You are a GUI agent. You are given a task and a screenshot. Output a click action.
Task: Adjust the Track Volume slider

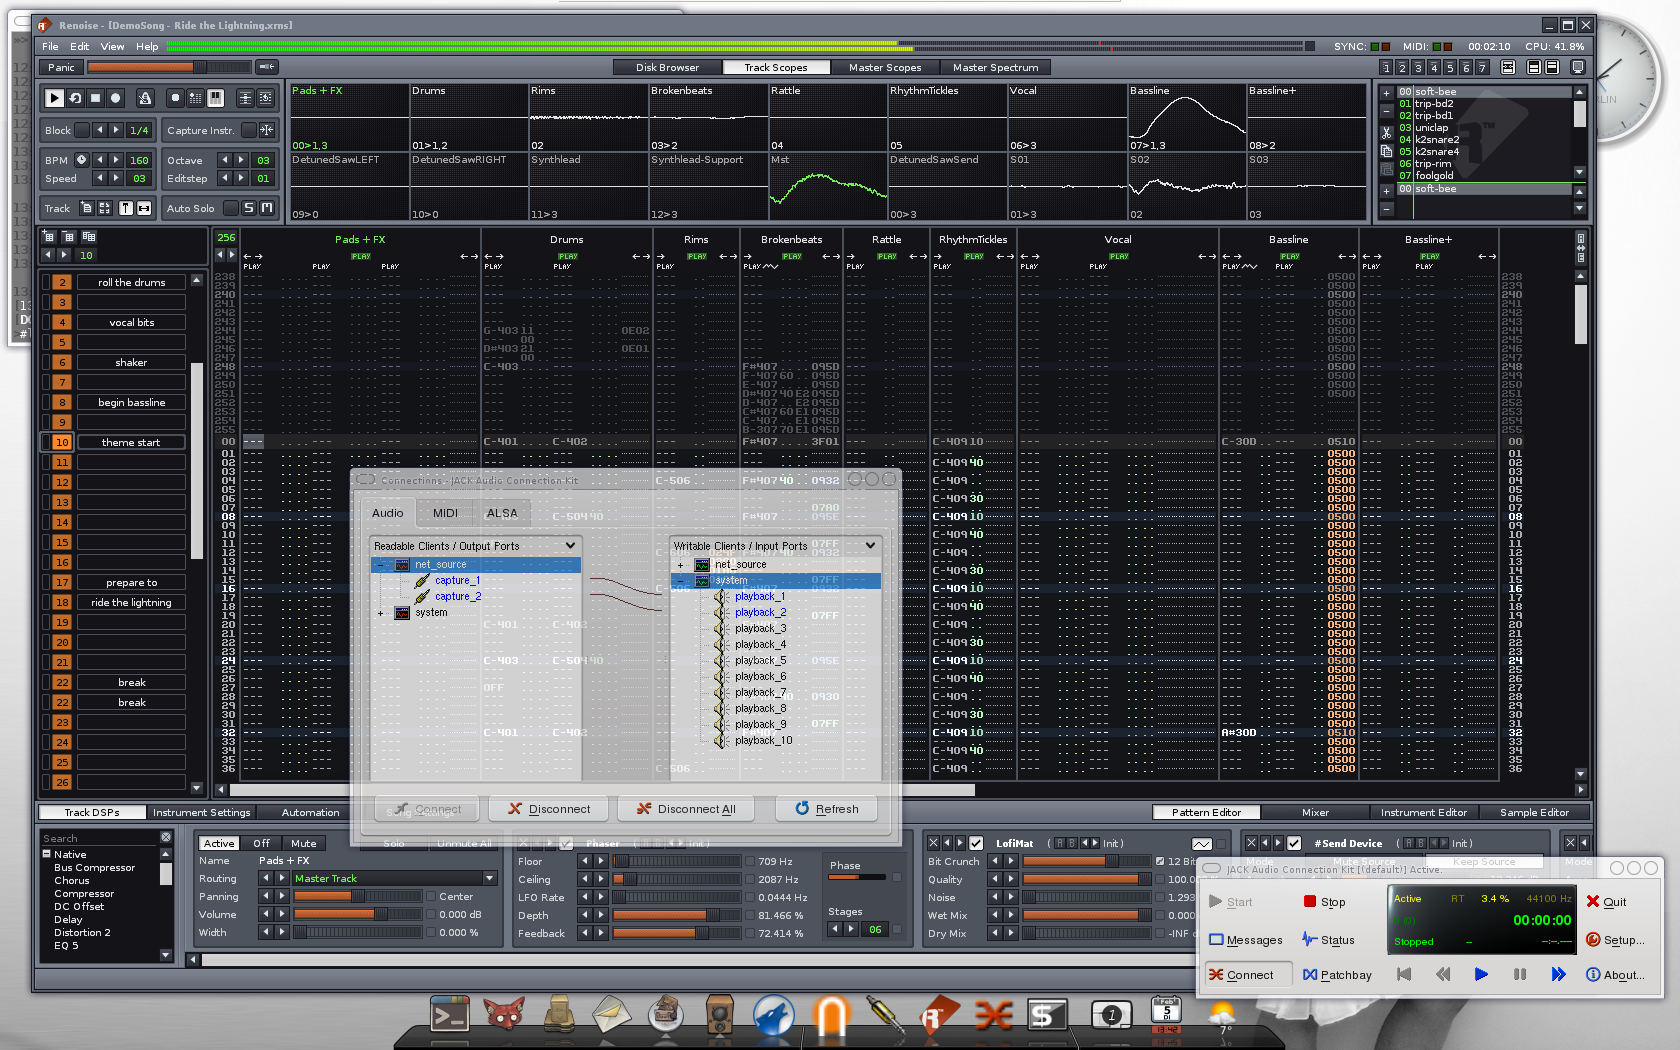(x=356, y=914)
